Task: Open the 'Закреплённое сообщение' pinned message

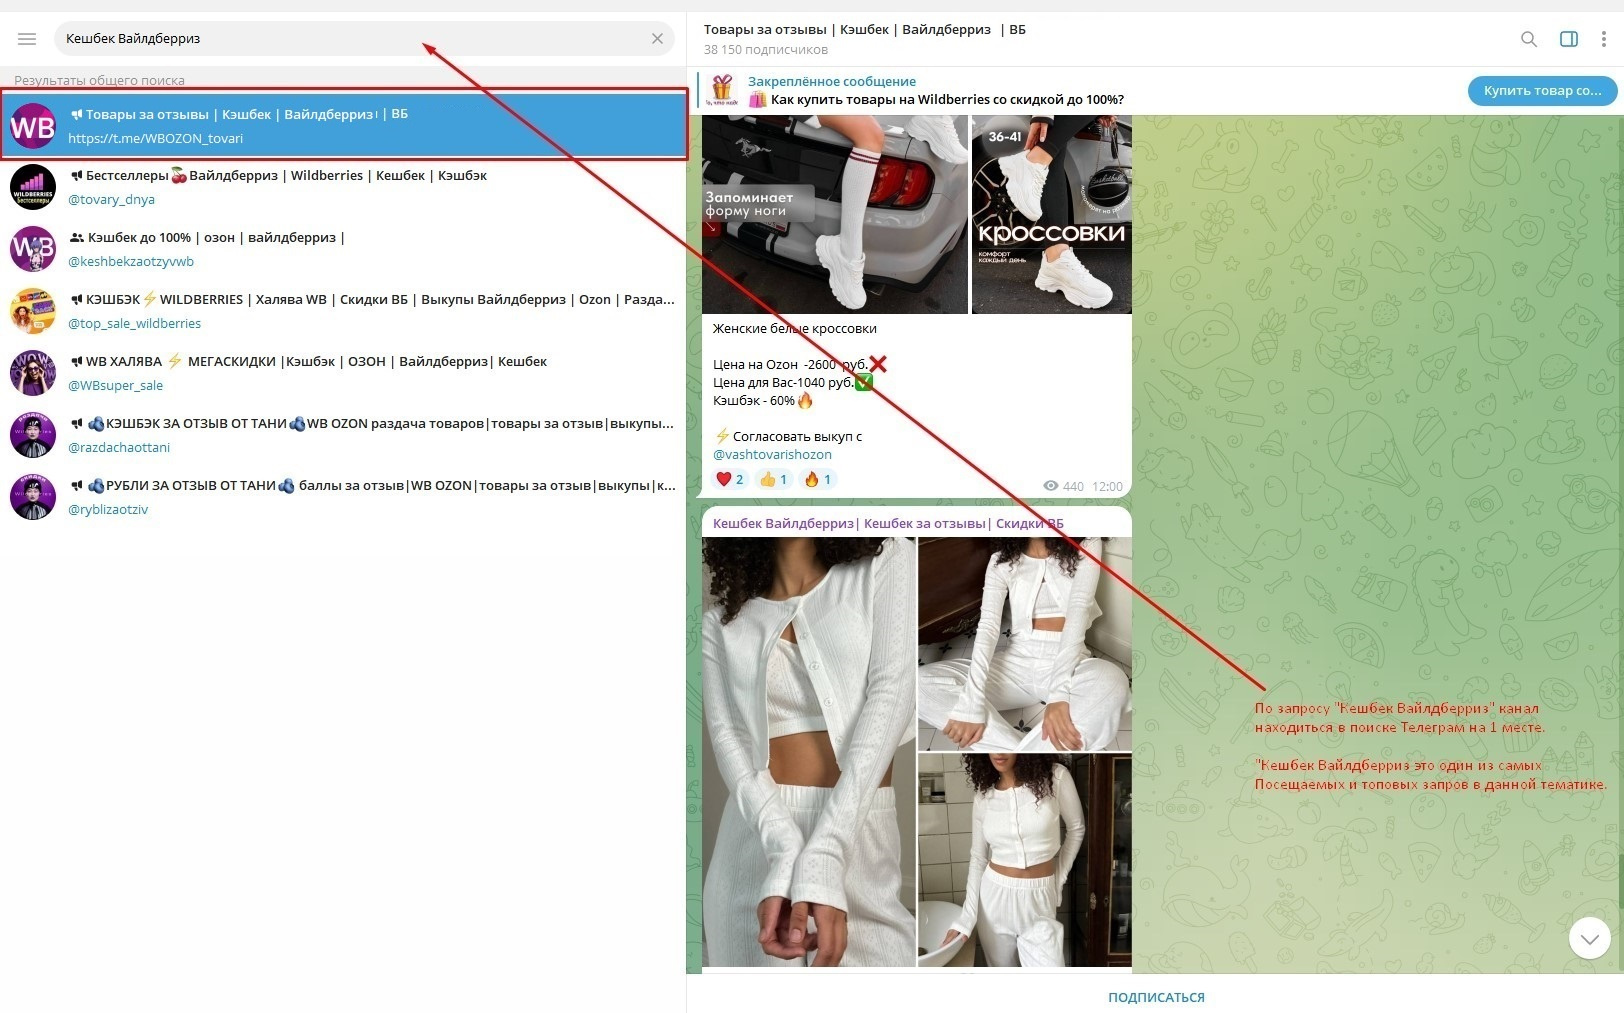Action: pos(832,82)
